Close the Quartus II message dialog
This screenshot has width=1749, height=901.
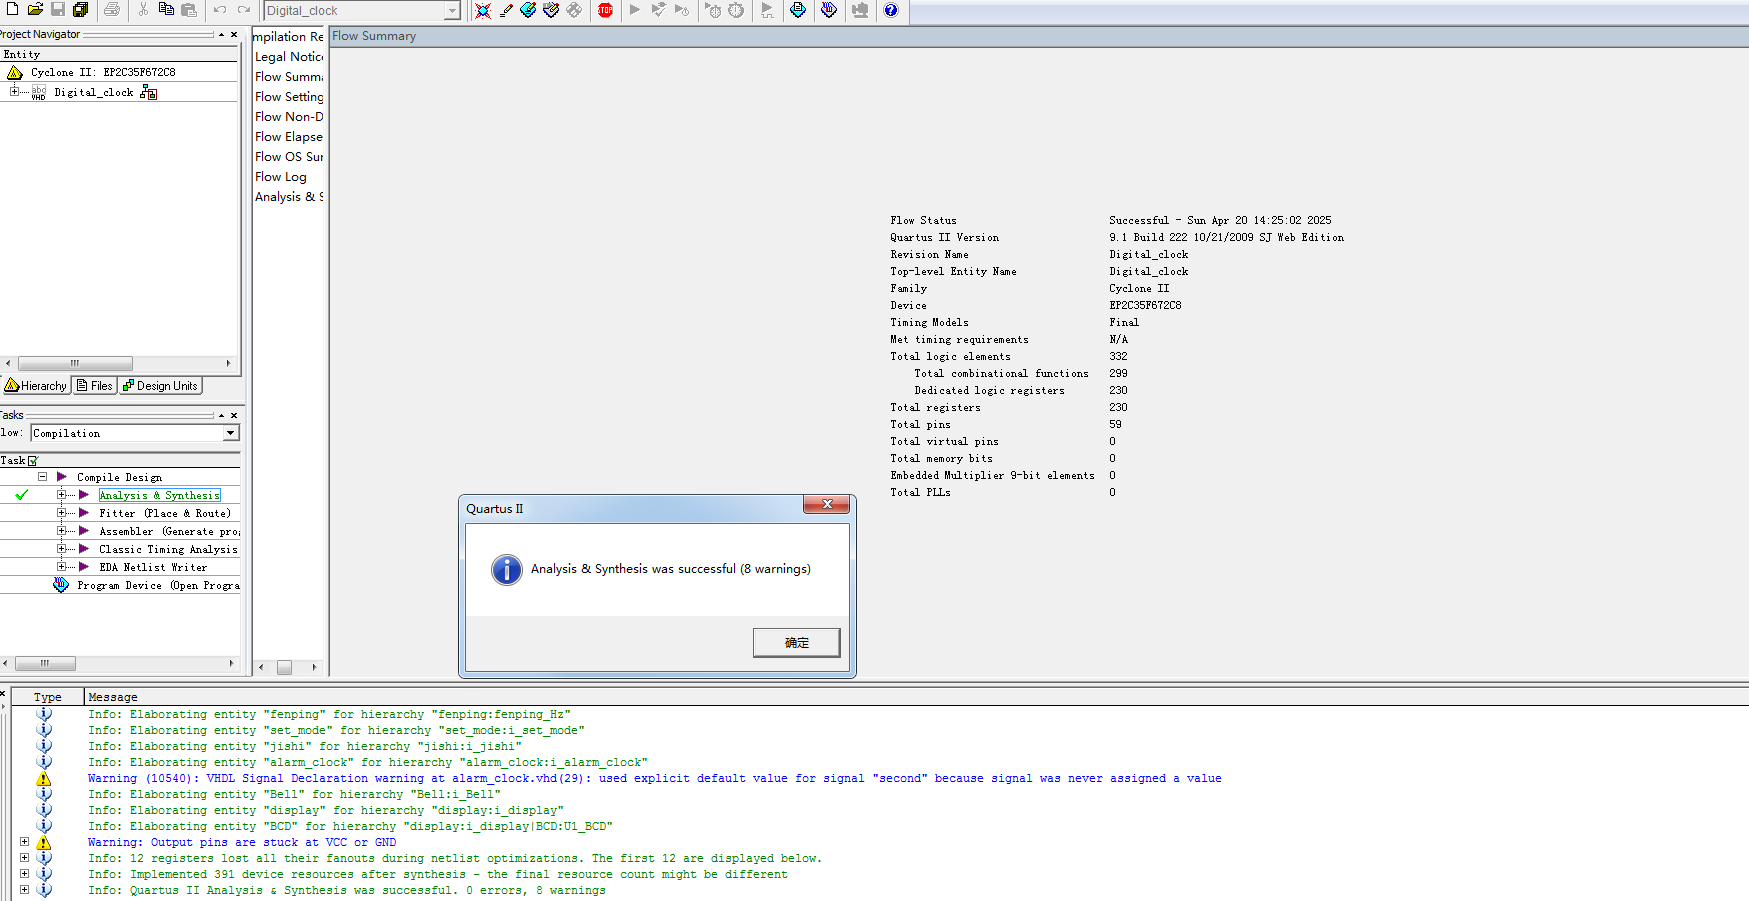(x=827, y=505)
